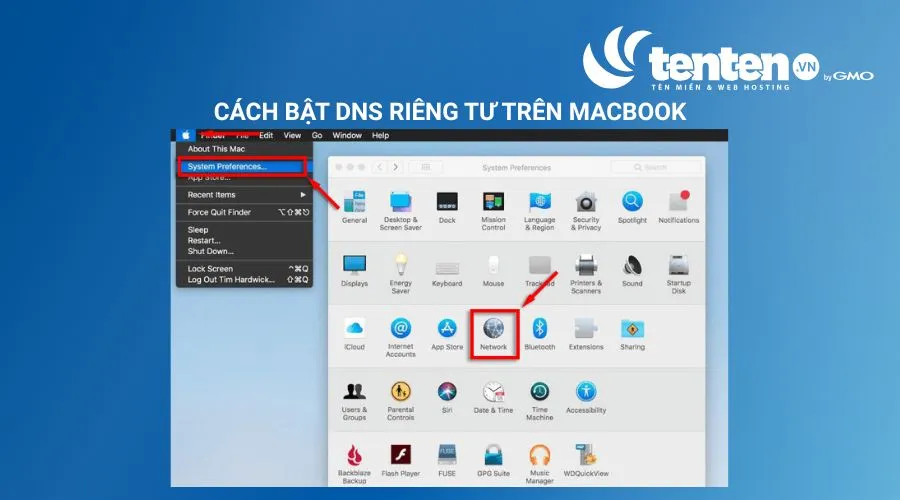This screenshot has width=900, height=500.
Task: Click the Show All grid button
Action: point(426,167)
